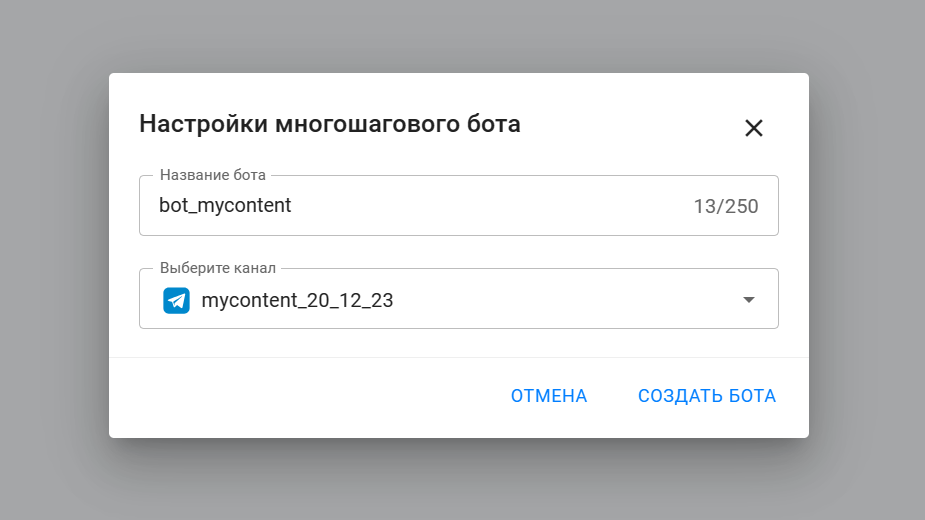This screenshot has width=925, height=520.
Task: Open the mycontent_20_12_23 channel selector
Action: (x=297, y=300)
